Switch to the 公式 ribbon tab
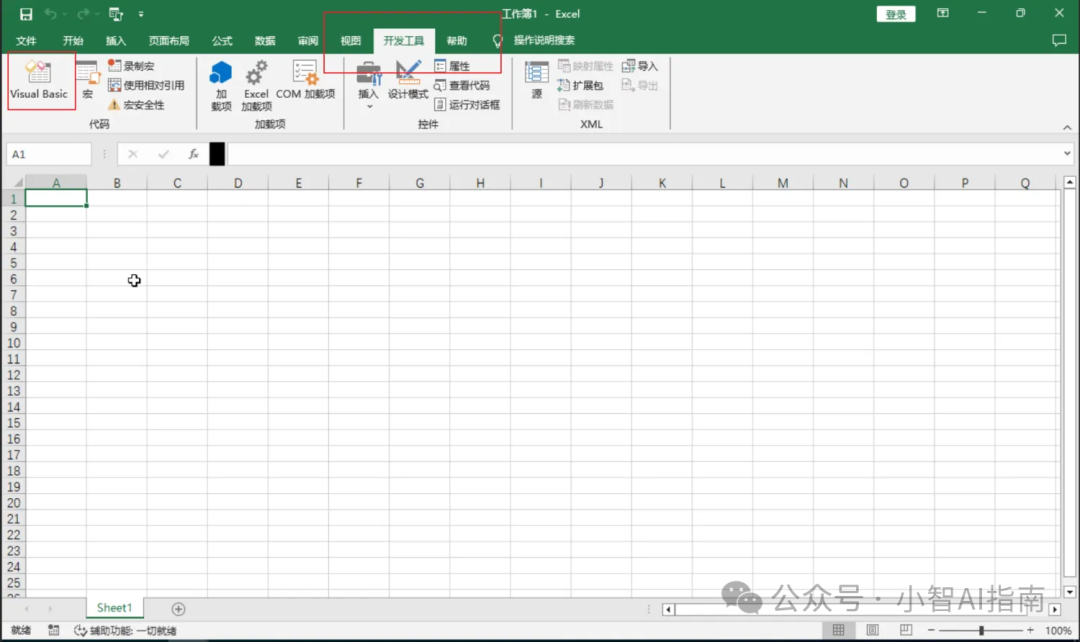Screen dimensions: 1080x642 pos(222,41)
